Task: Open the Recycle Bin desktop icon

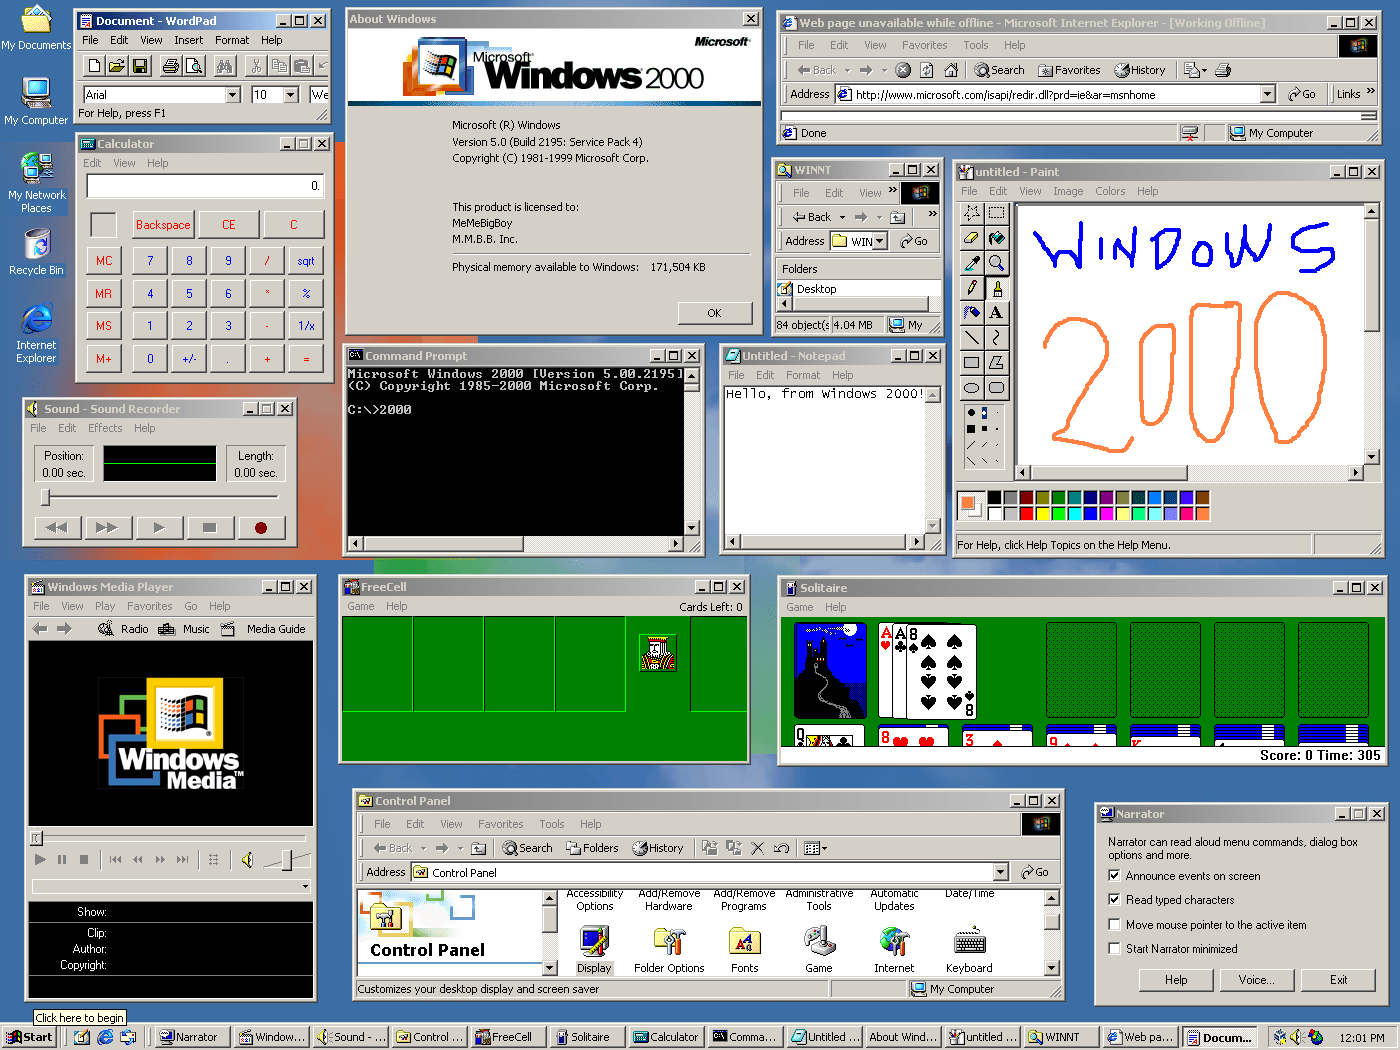Action: point(36,252)
